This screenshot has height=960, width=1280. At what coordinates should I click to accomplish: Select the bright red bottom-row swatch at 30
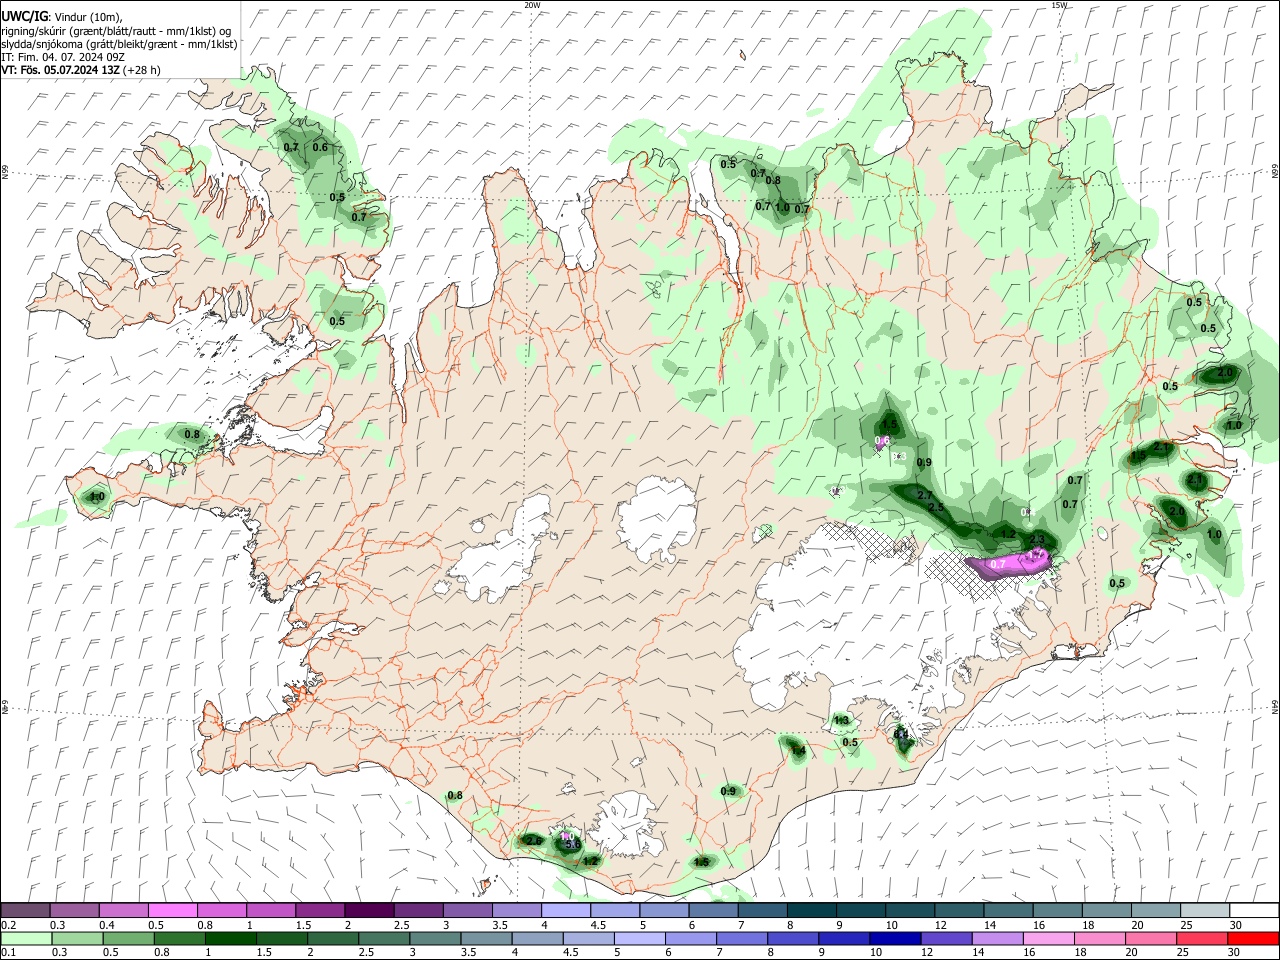coord(1254,938)
